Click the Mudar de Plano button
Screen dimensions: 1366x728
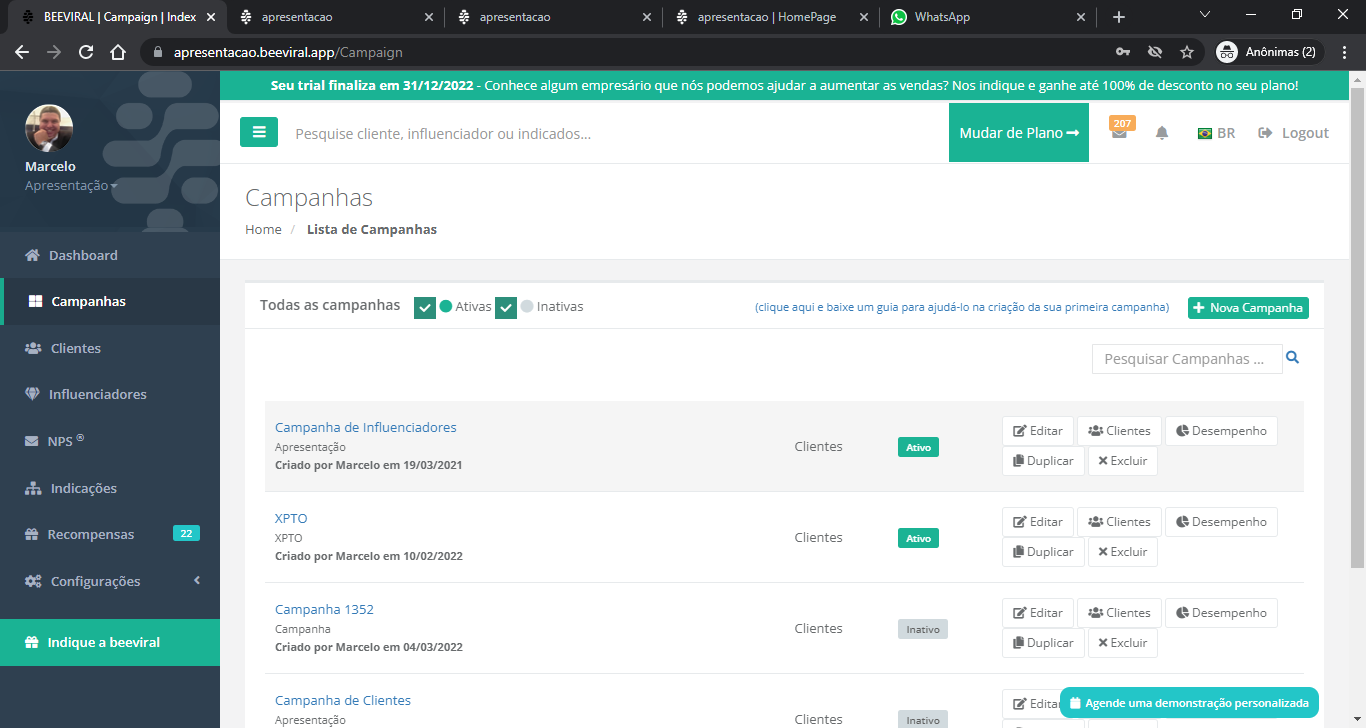pyautogui.click(x=1019, y=132)
